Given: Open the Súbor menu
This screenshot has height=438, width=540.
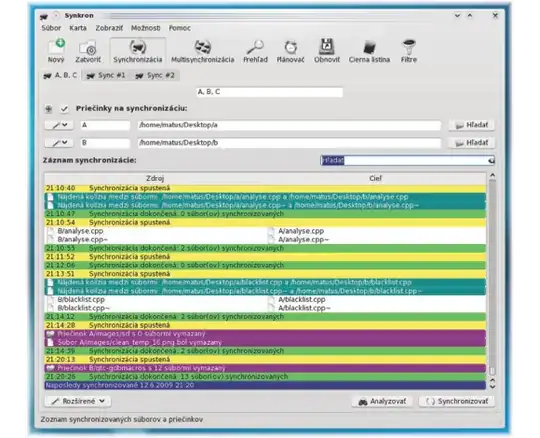Looking at the screenshot, I should coord(51,28).
